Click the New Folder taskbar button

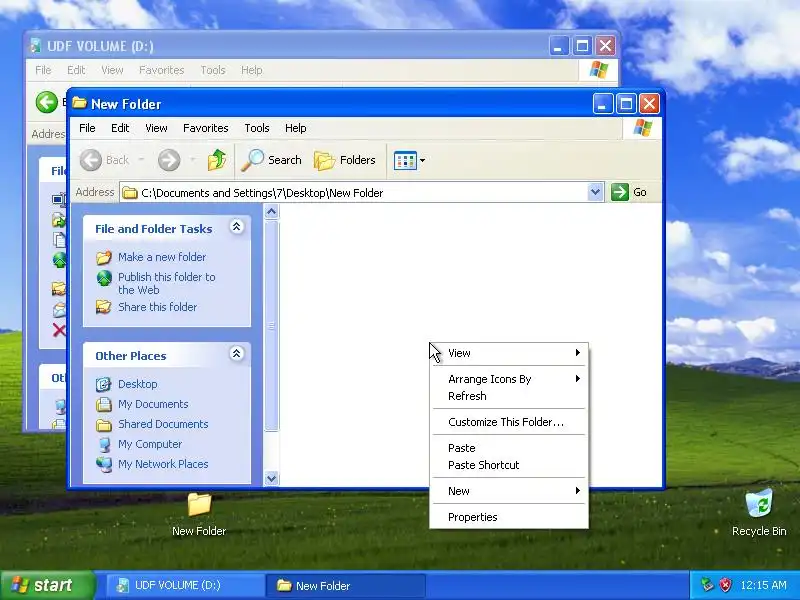(x=346, y=585)
